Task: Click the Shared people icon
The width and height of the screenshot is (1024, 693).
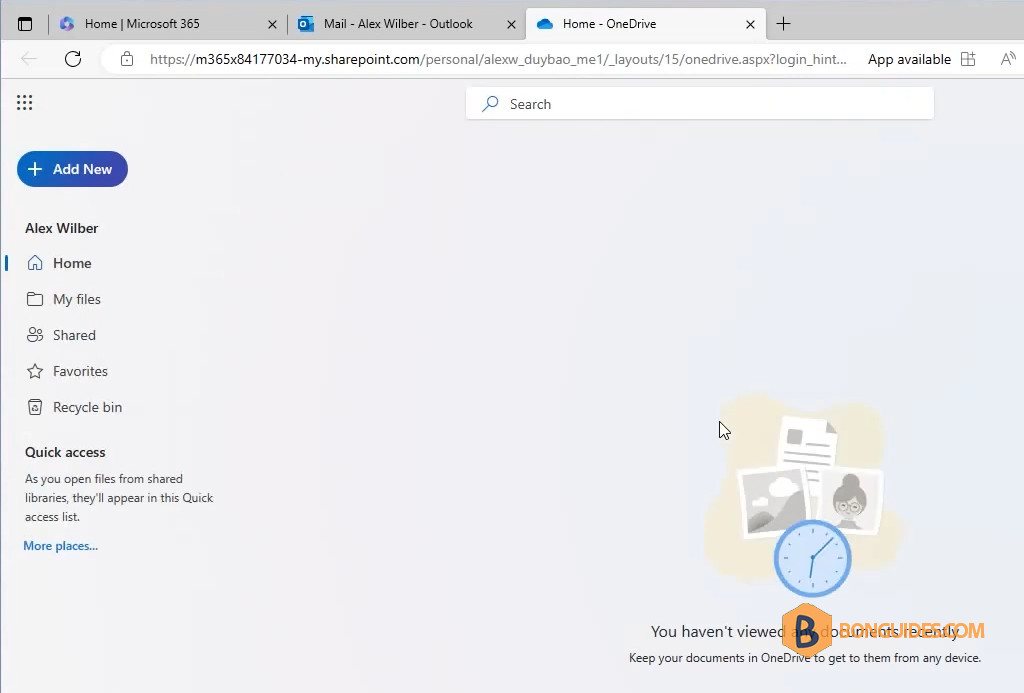Action: [35, 335]
